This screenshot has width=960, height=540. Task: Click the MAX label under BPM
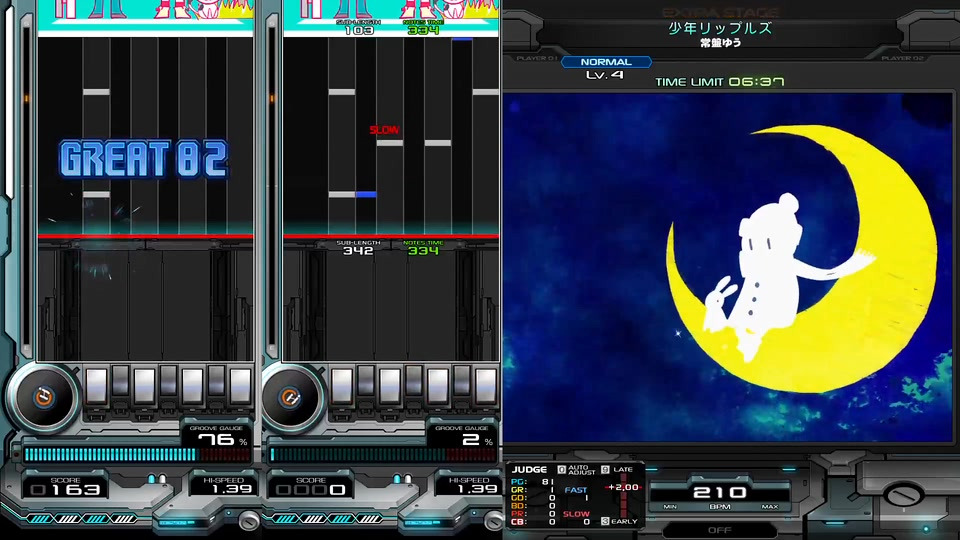(770, 507)
